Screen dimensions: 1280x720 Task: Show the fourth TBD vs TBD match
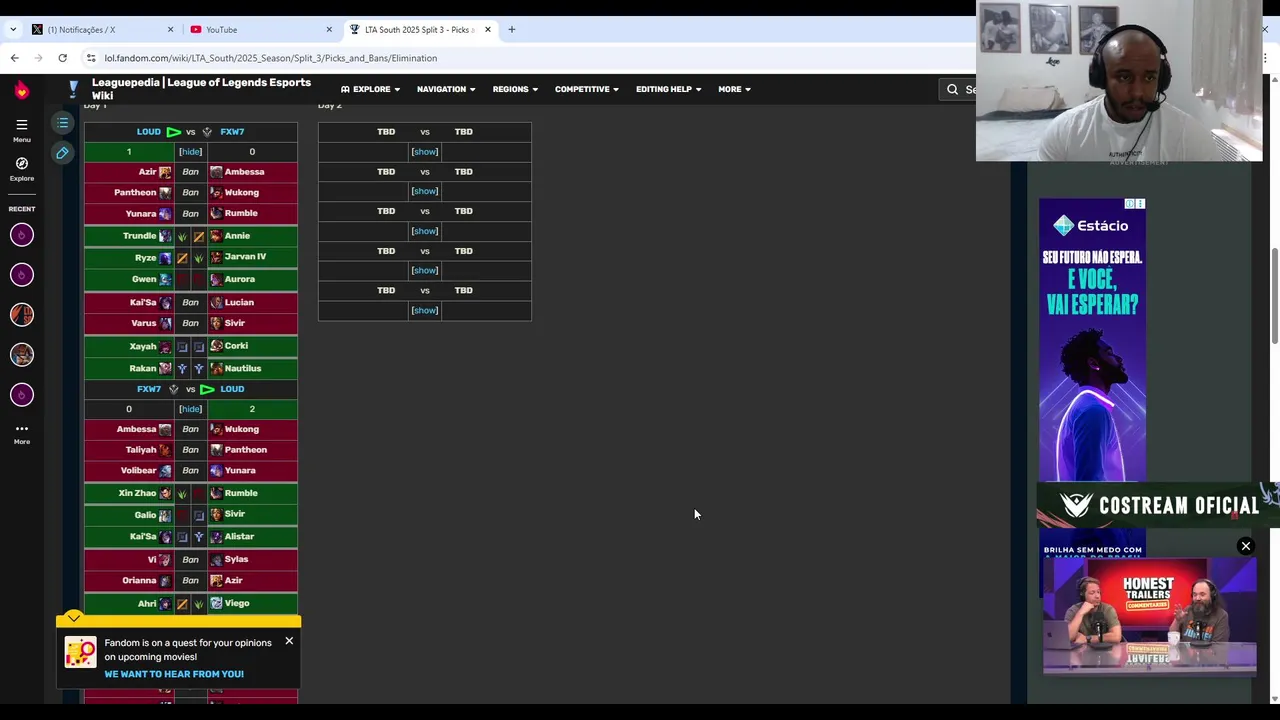click(424, 270)
